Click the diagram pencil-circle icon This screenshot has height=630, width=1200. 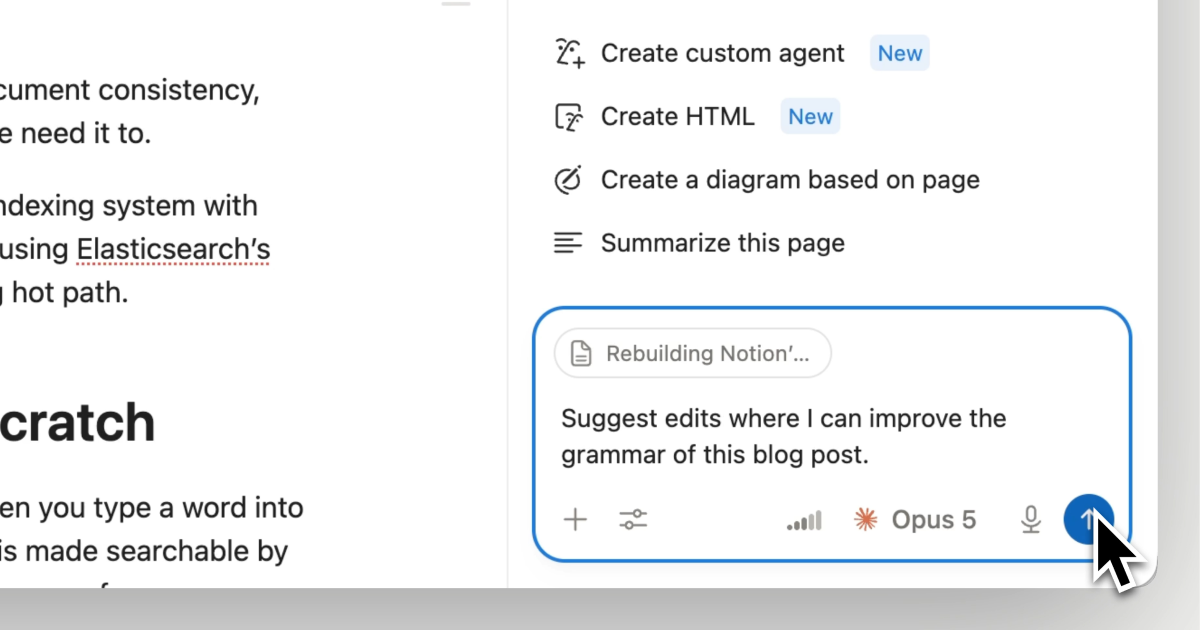(568, 180)
